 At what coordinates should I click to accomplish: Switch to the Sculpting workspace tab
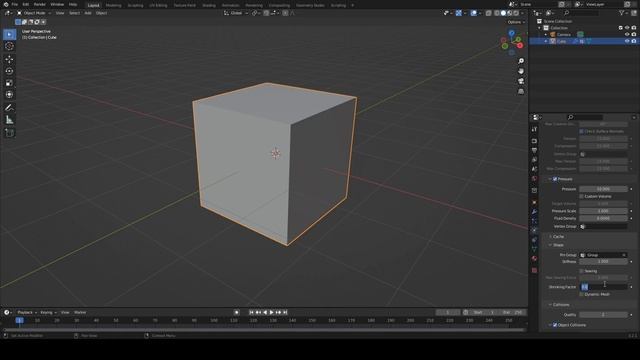[135, 5]
